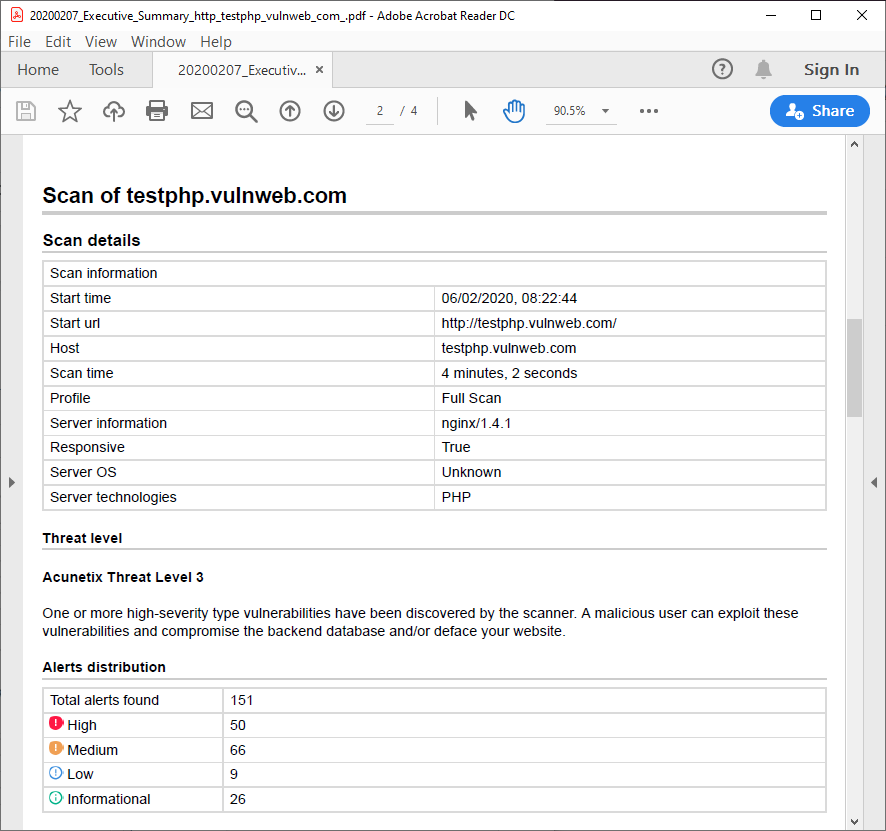Click the red High severity icon
Viewport: 886px width, 831px height.
pyautogui.click(x=56, y=723)
